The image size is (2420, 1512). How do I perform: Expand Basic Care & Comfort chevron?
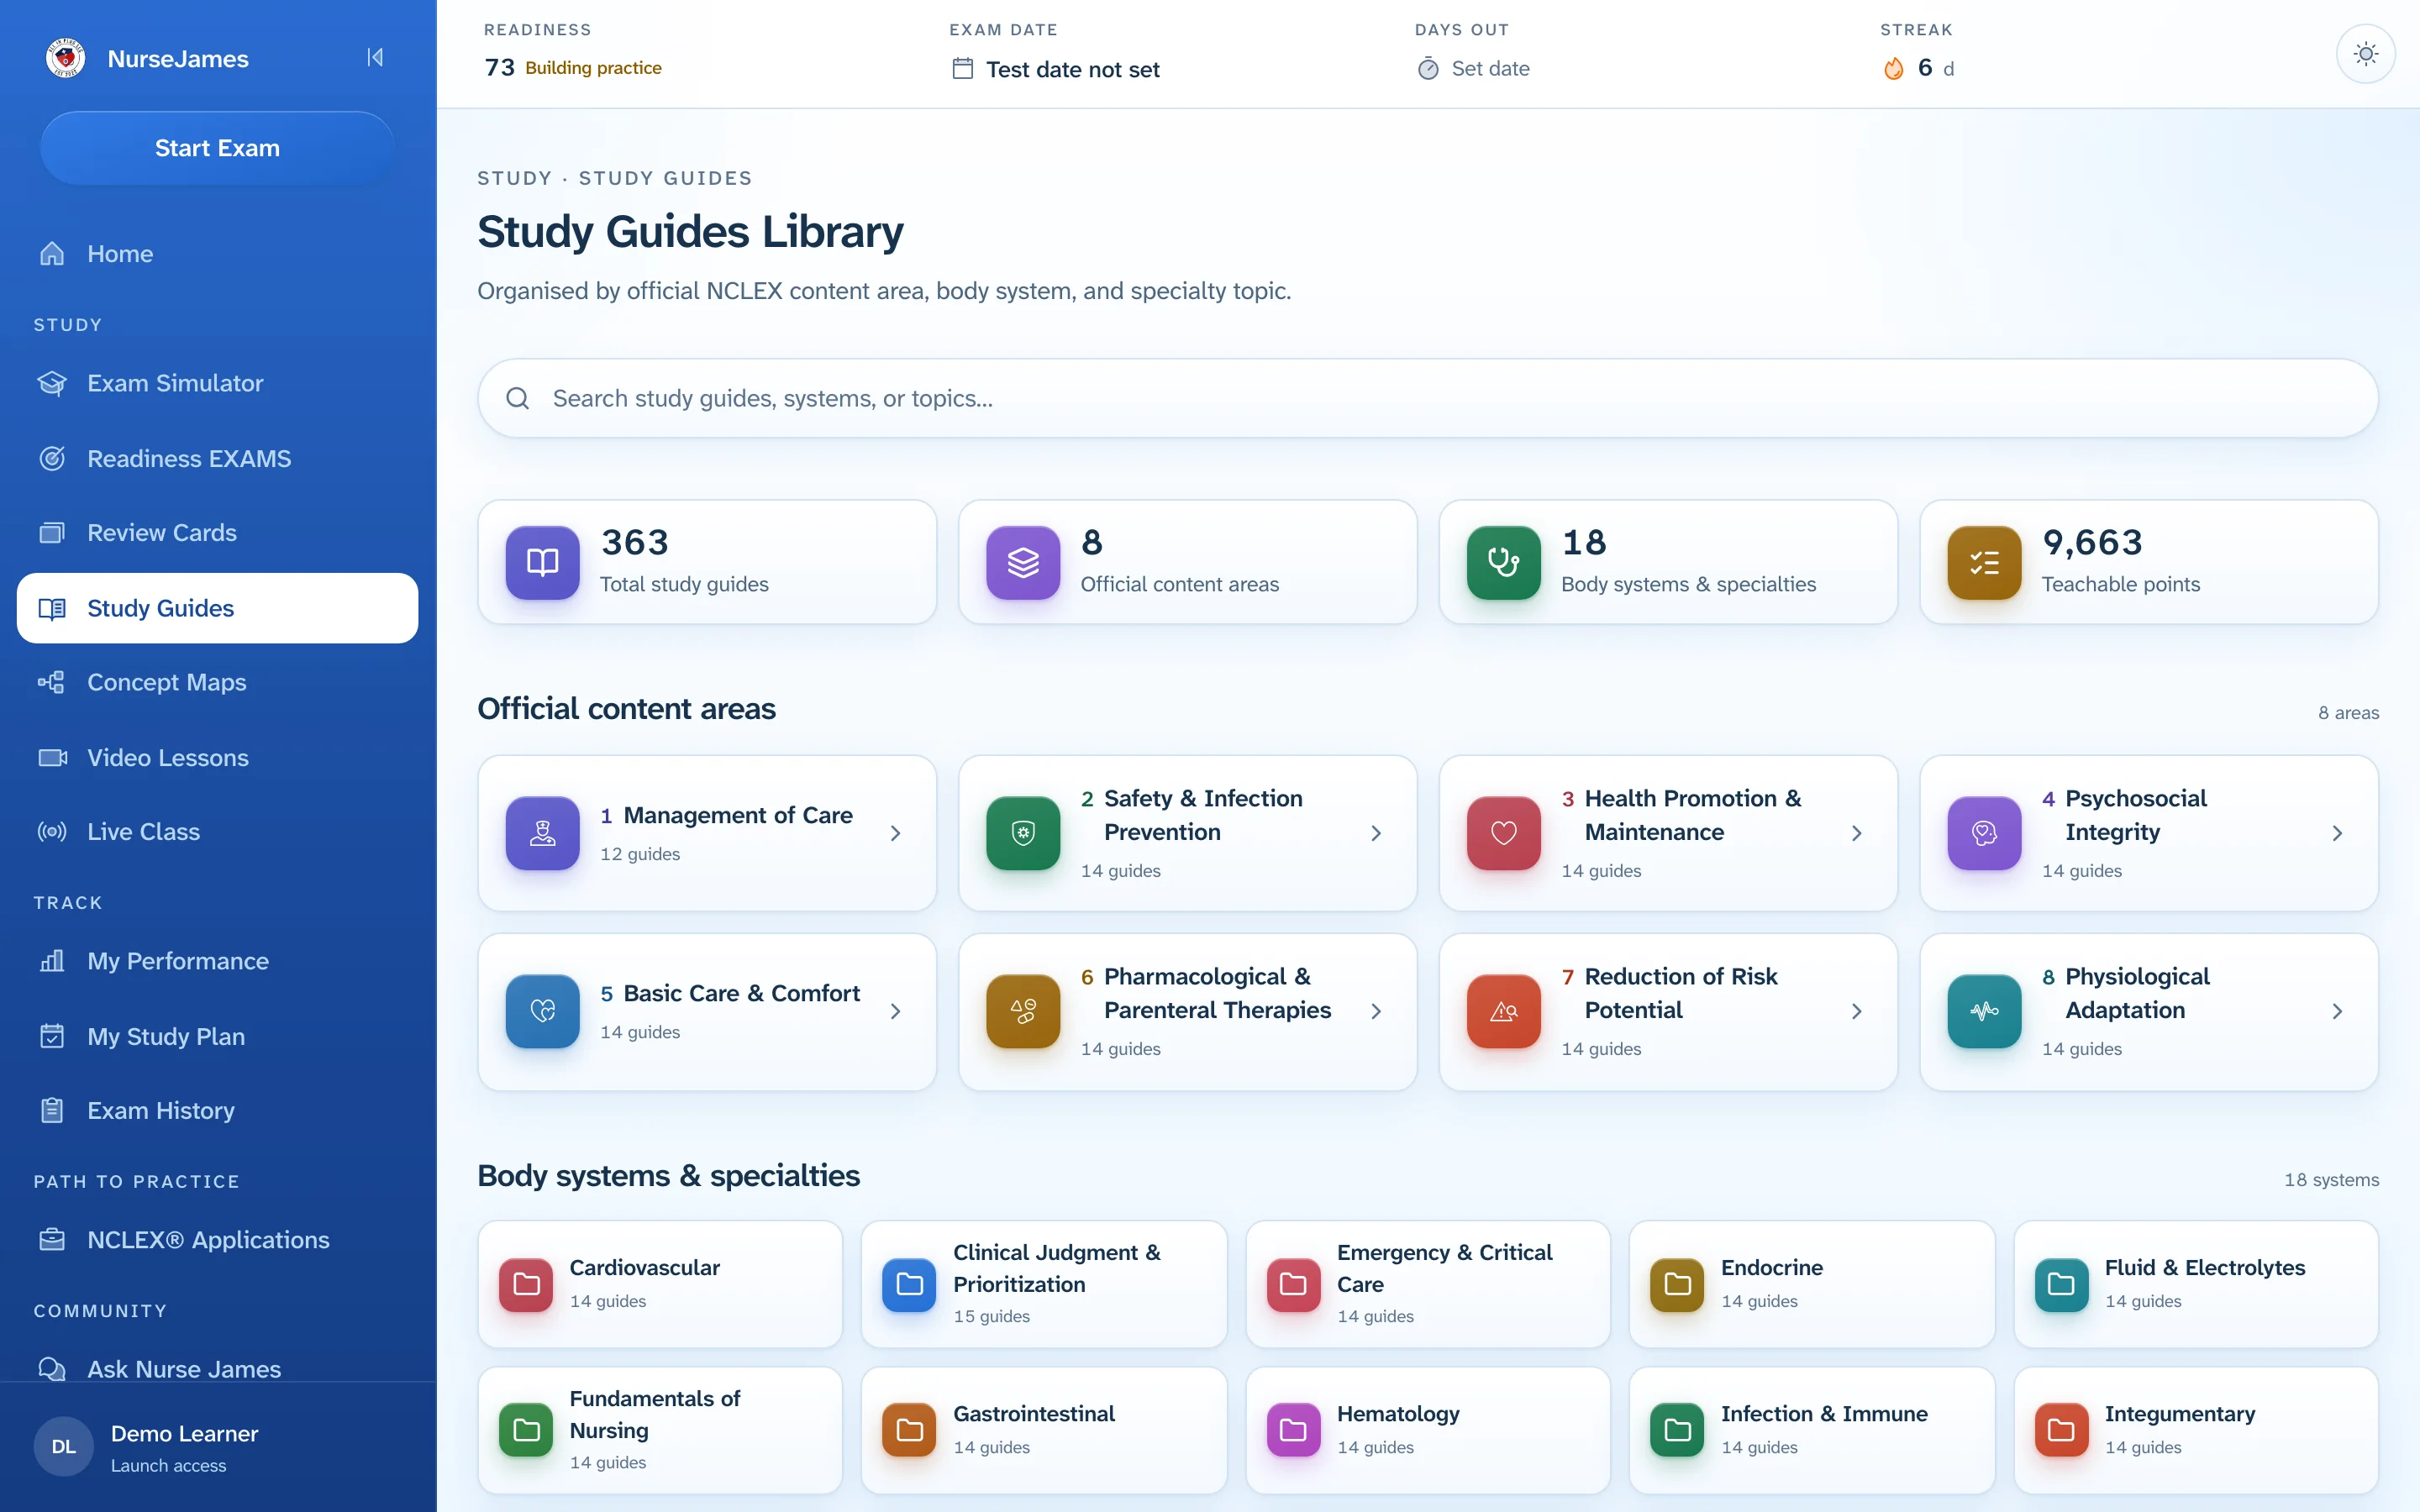895,1011
